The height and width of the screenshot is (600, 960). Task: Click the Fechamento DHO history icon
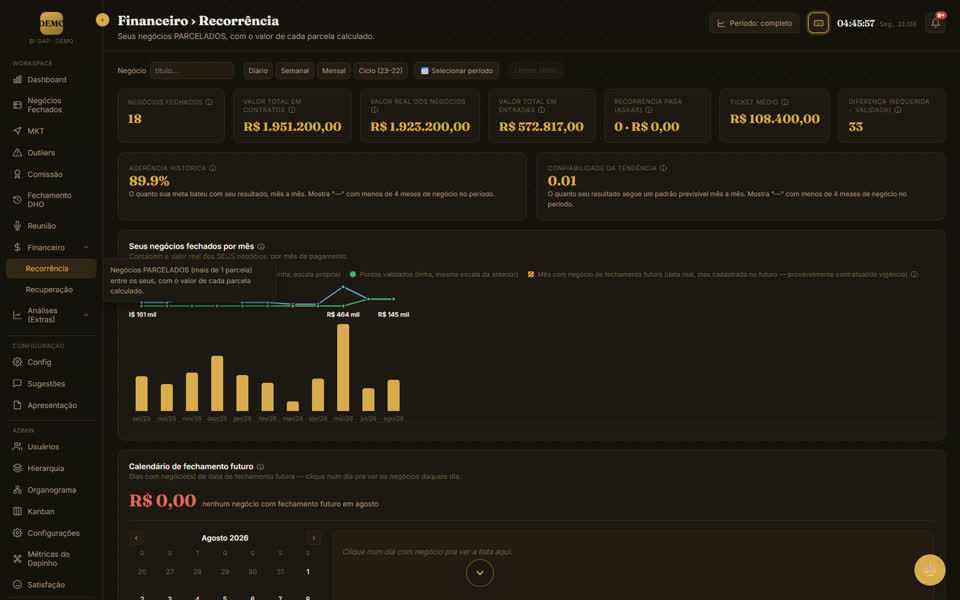[17, 200]
